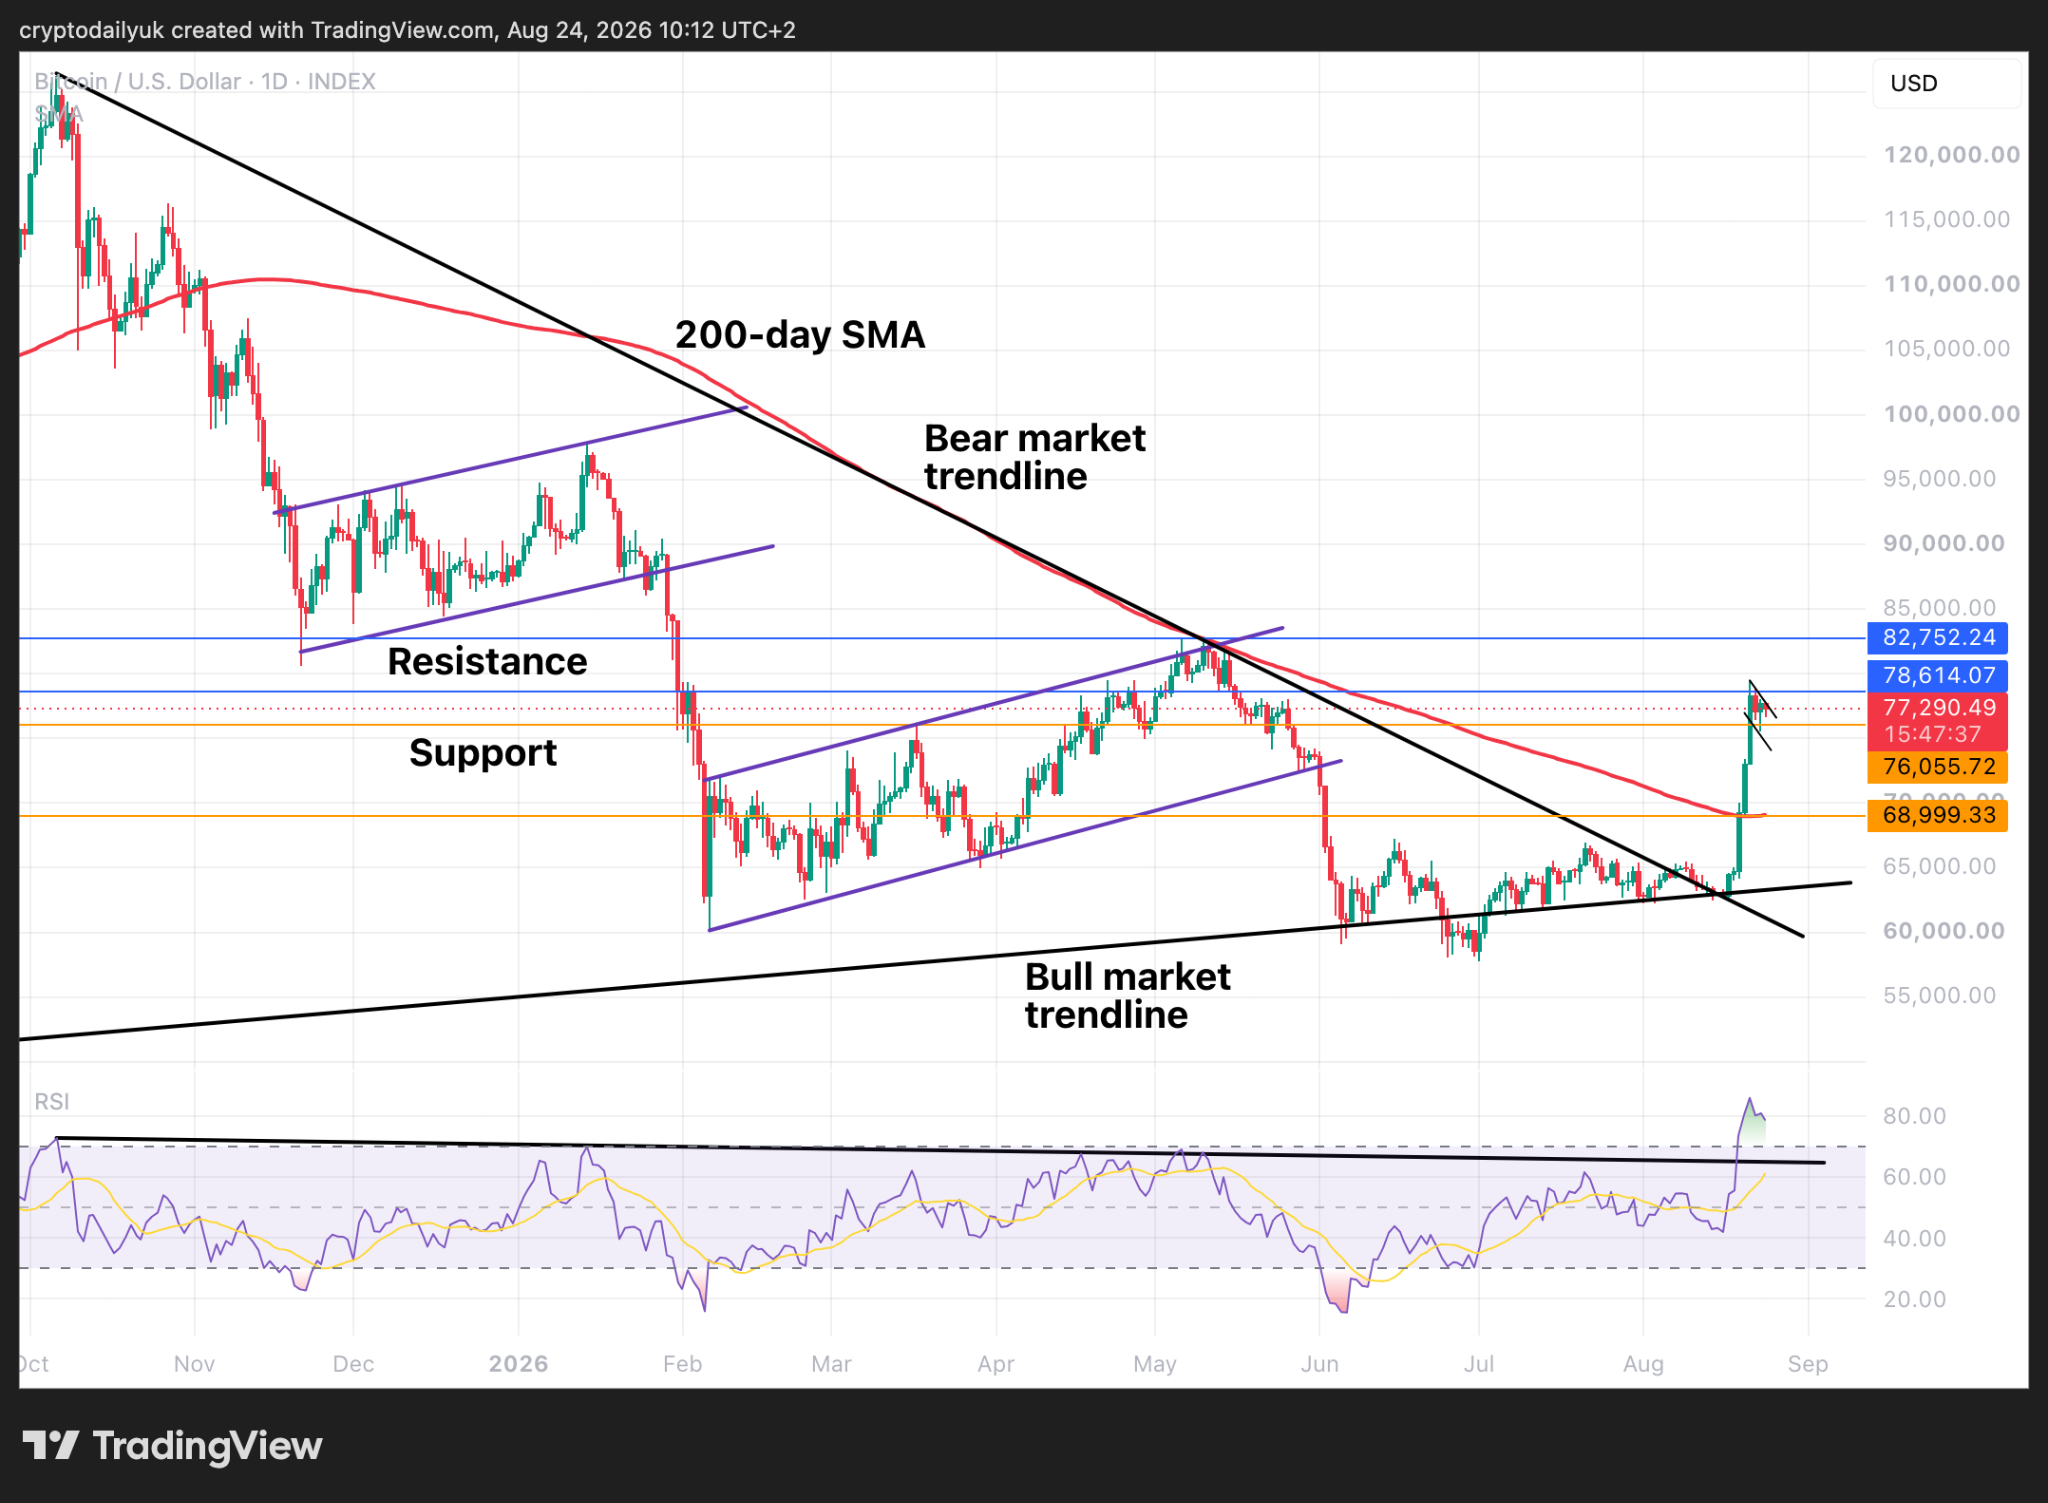This screenshot has height=1503, width=2048.
Task: Click the 82,752.24 blue price label
Action: pyautogui.click(x=1938, y=637)
